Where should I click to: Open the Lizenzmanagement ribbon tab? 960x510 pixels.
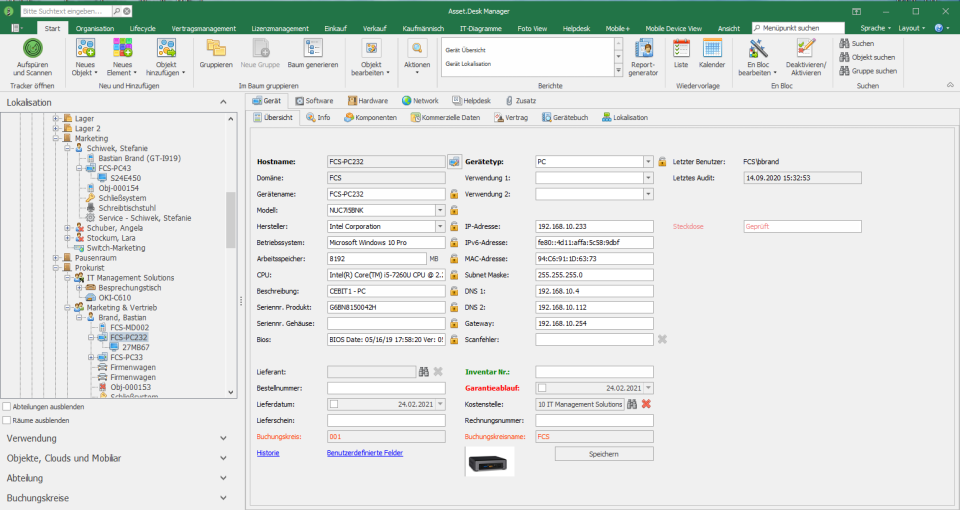tap(278, 29)
